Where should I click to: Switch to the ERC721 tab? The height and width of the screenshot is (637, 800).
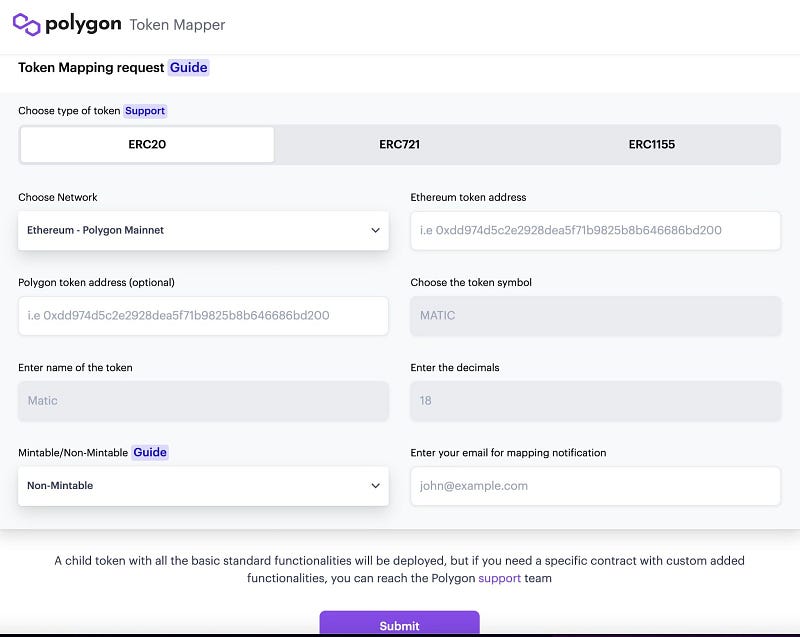pos(399,144)
